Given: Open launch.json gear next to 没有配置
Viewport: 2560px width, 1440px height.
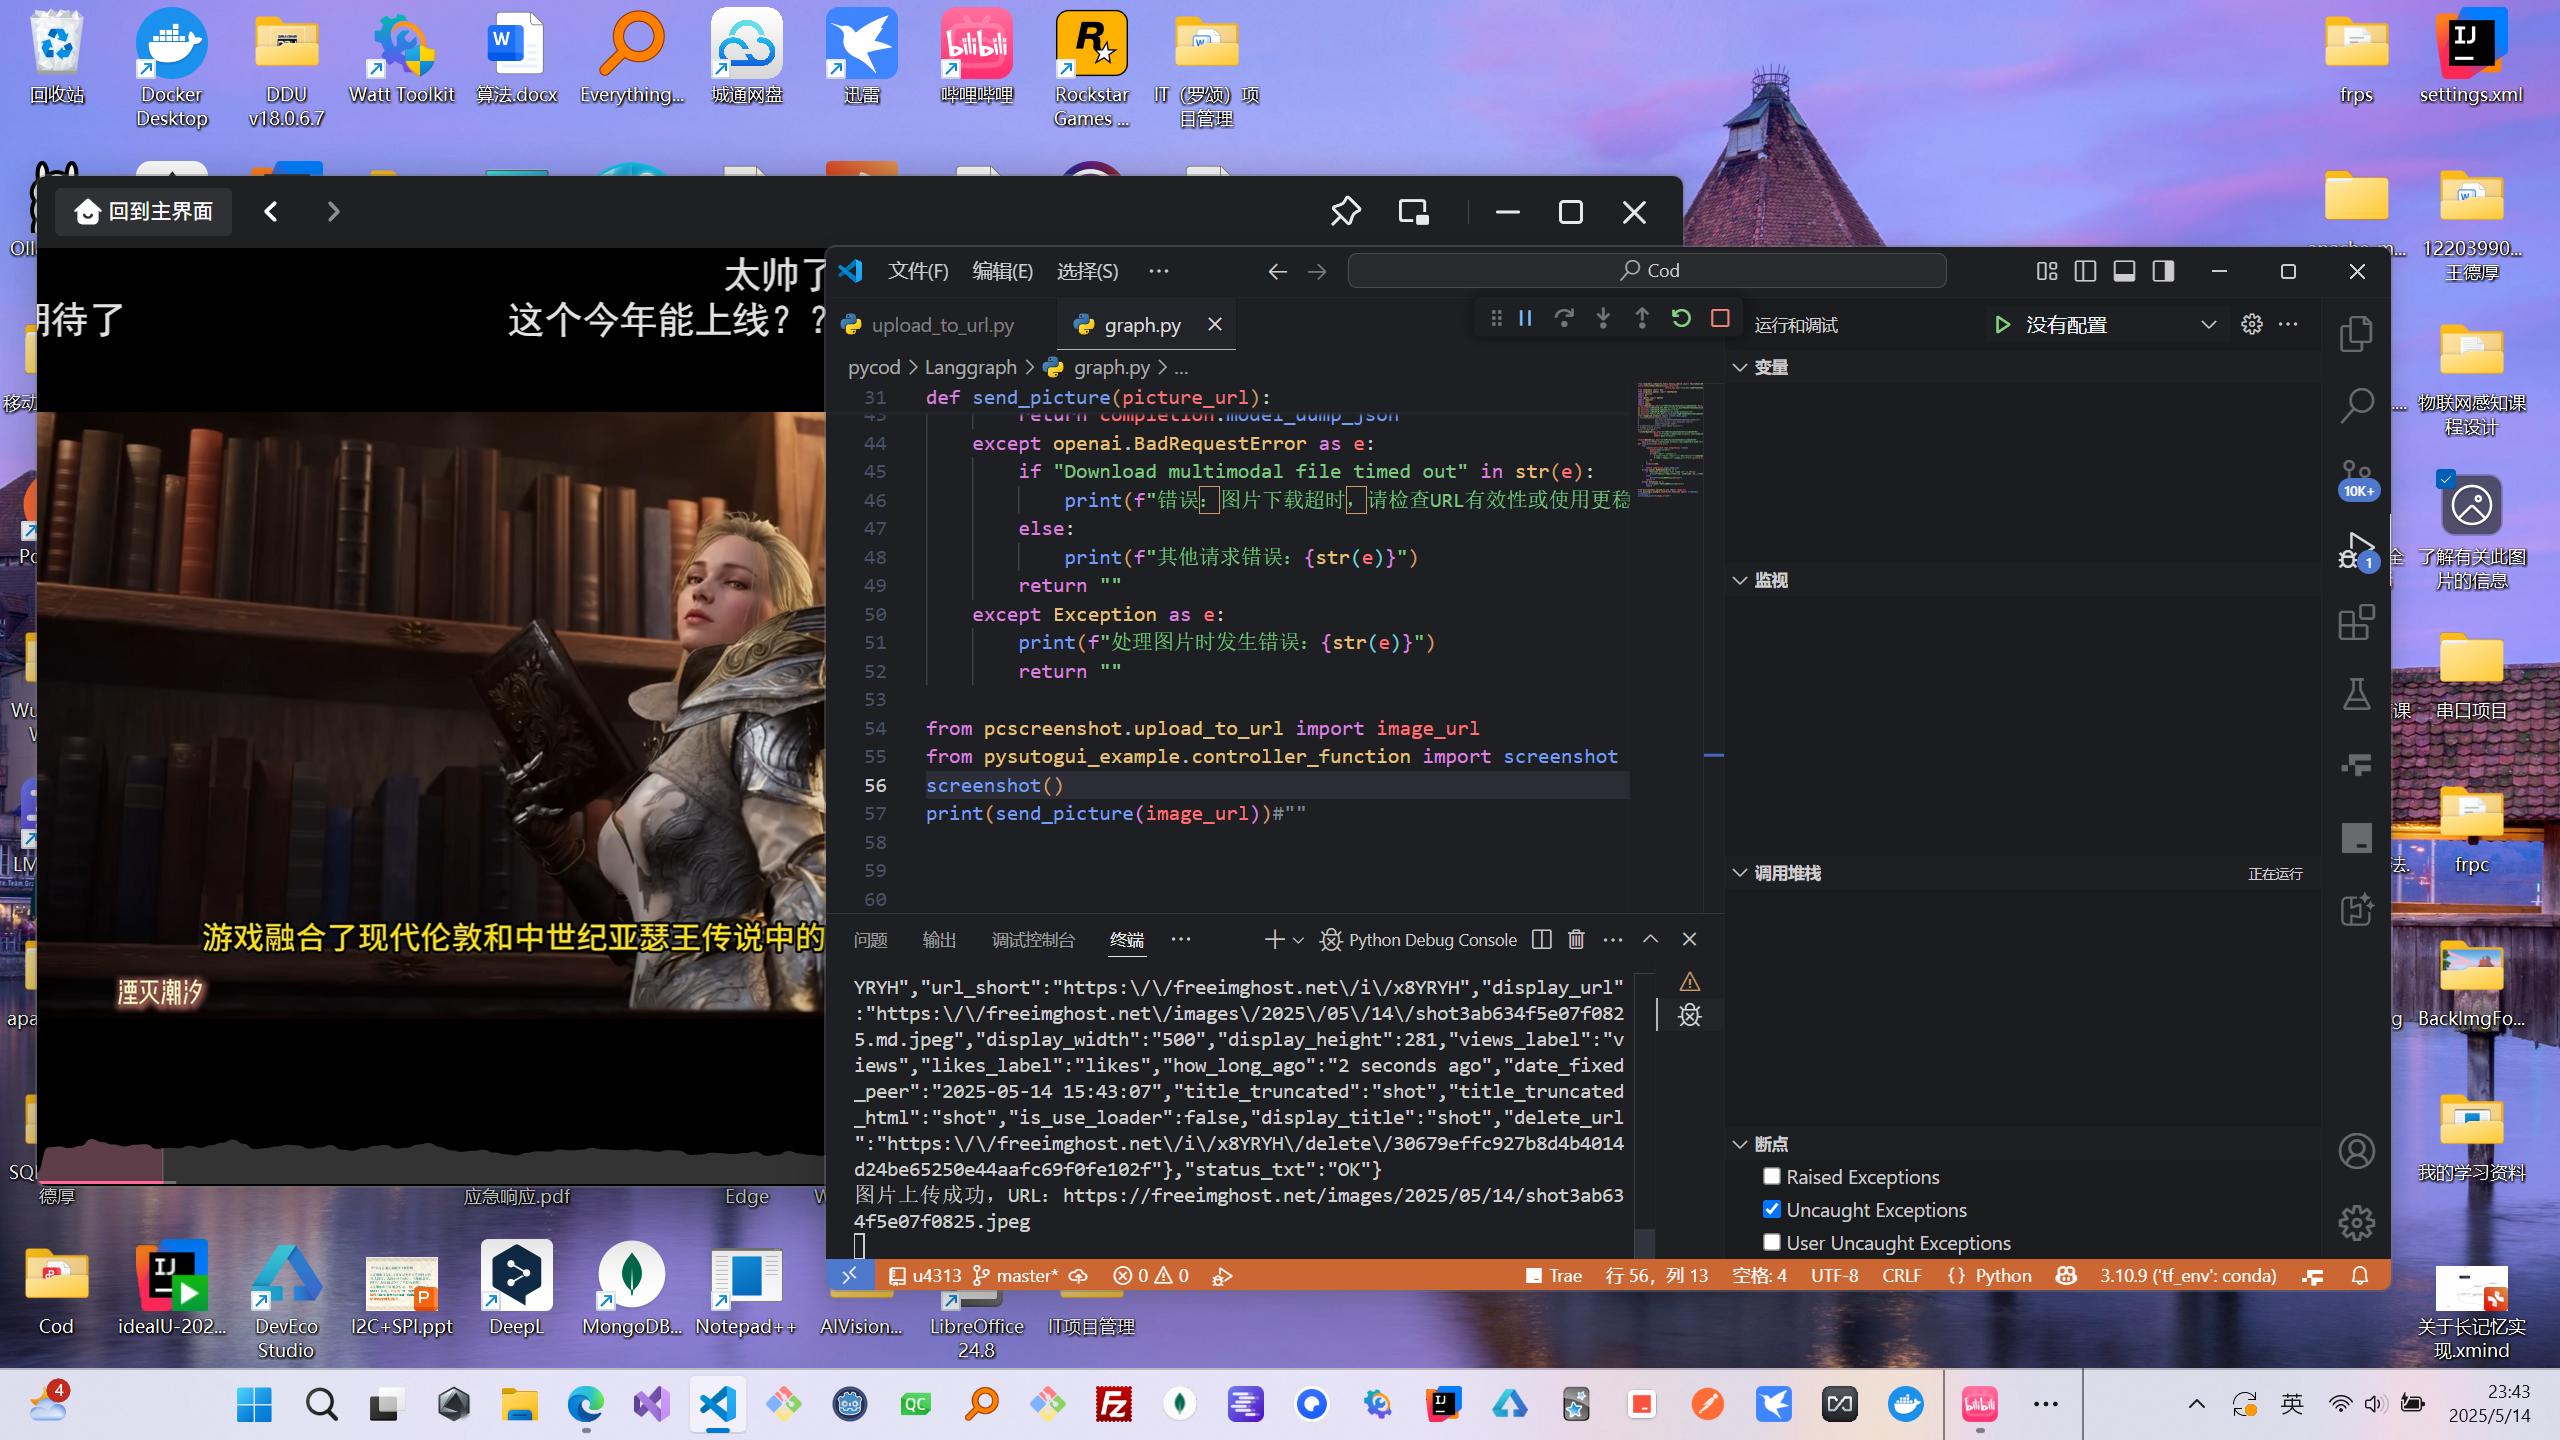Looking at the screenshot, I should (x=2251, y=324).
